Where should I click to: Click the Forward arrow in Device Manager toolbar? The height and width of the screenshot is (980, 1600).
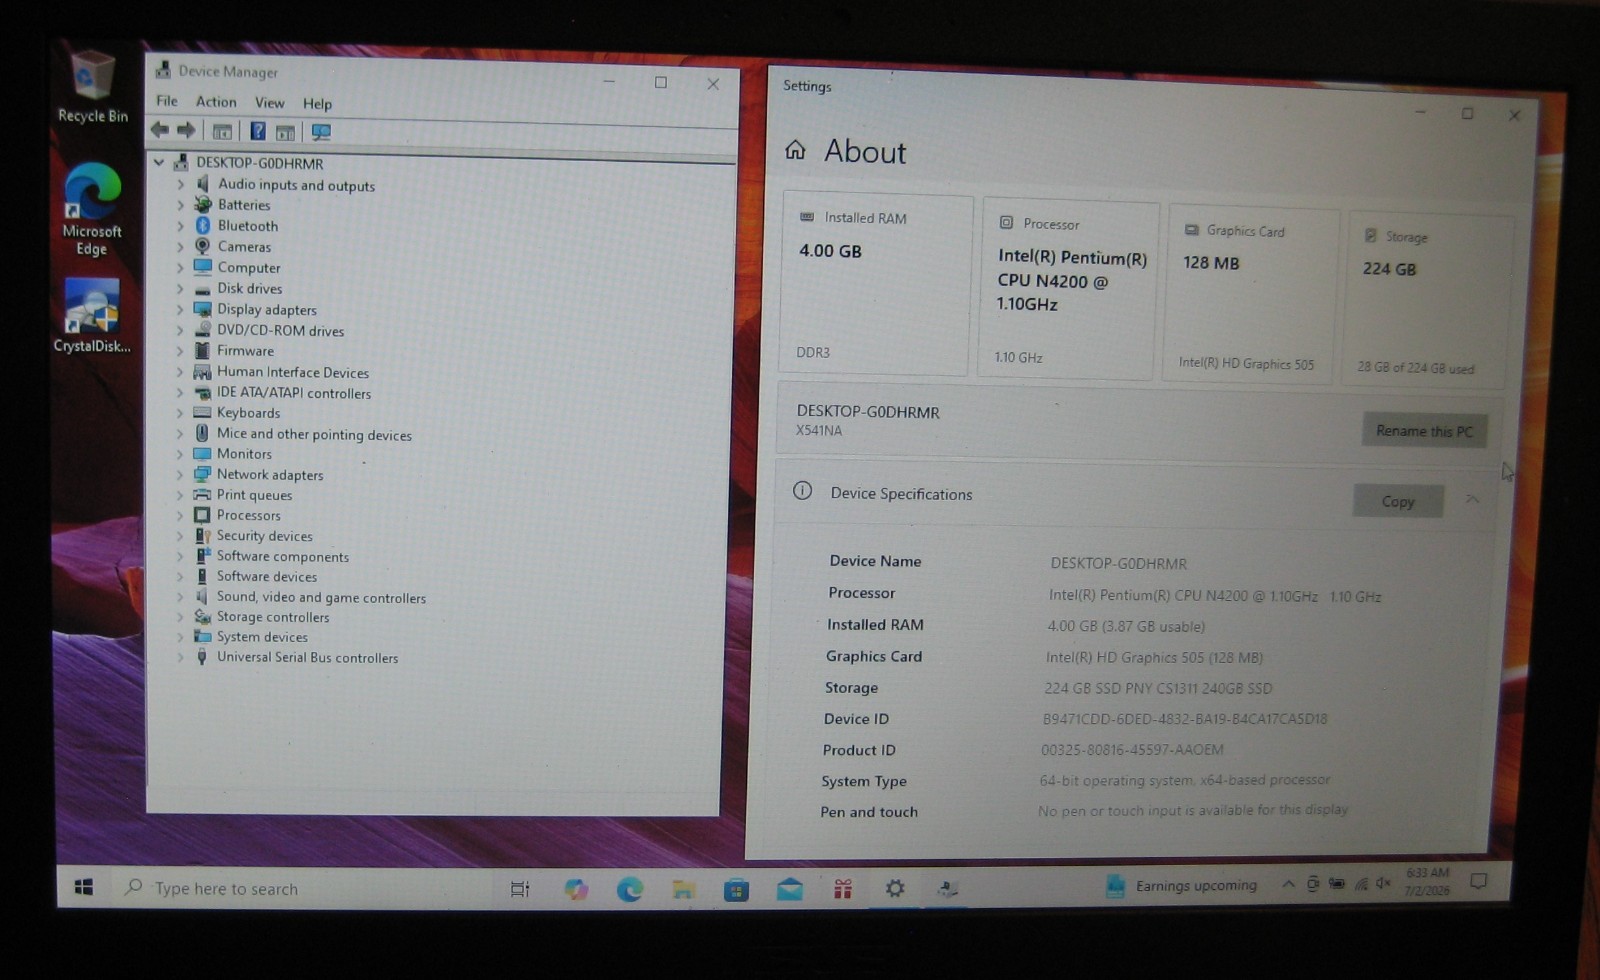(186, 130)
